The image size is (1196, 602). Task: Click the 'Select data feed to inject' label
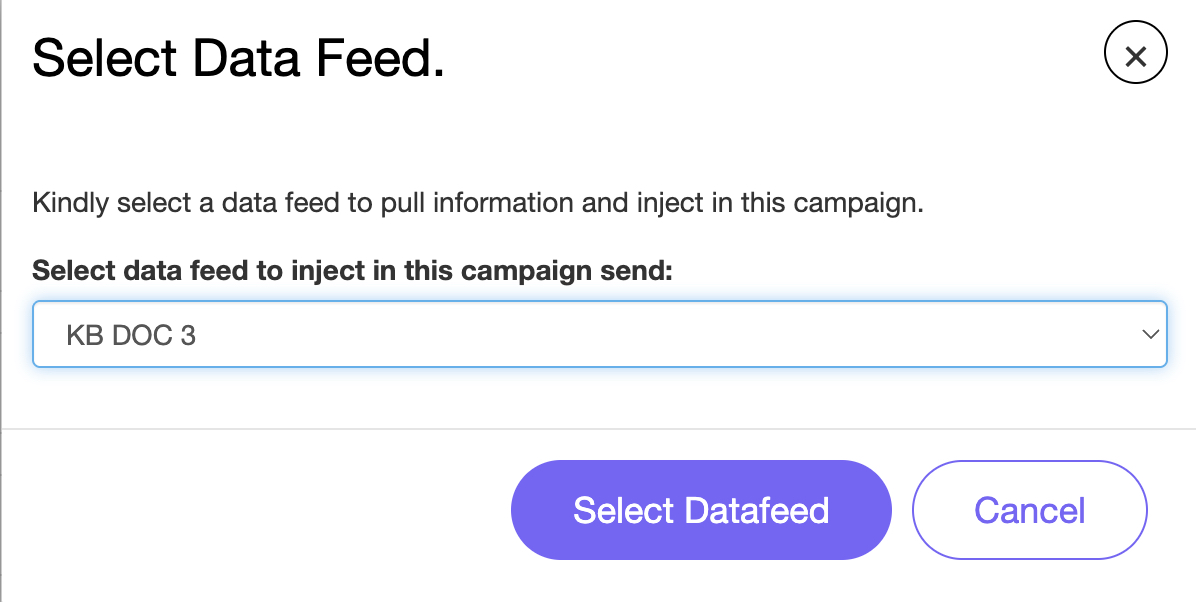tap(352, 271)
